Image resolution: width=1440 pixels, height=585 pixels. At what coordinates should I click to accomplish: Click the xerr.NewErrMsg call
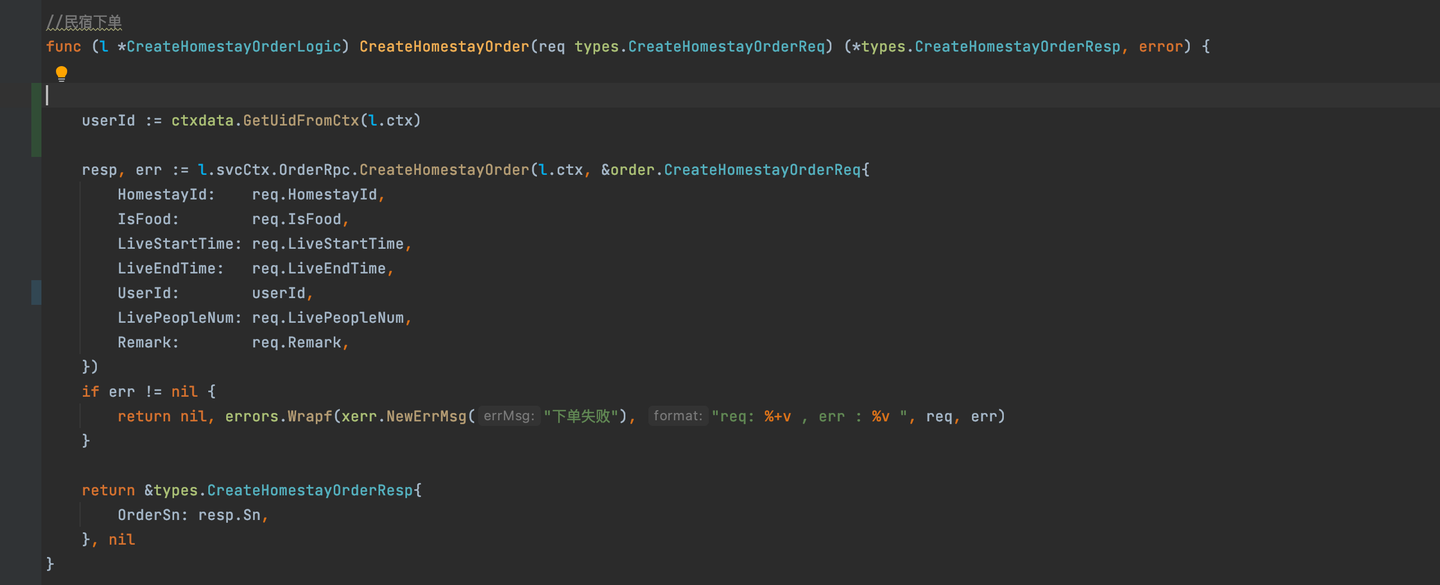click(404, 416)
